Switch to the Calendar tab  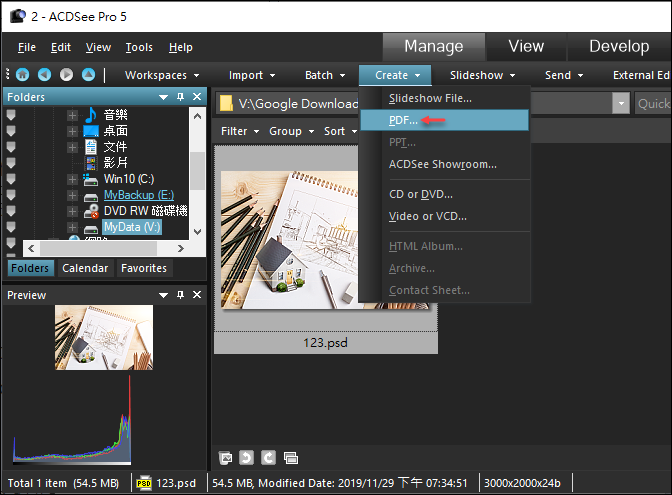[85, 268]
